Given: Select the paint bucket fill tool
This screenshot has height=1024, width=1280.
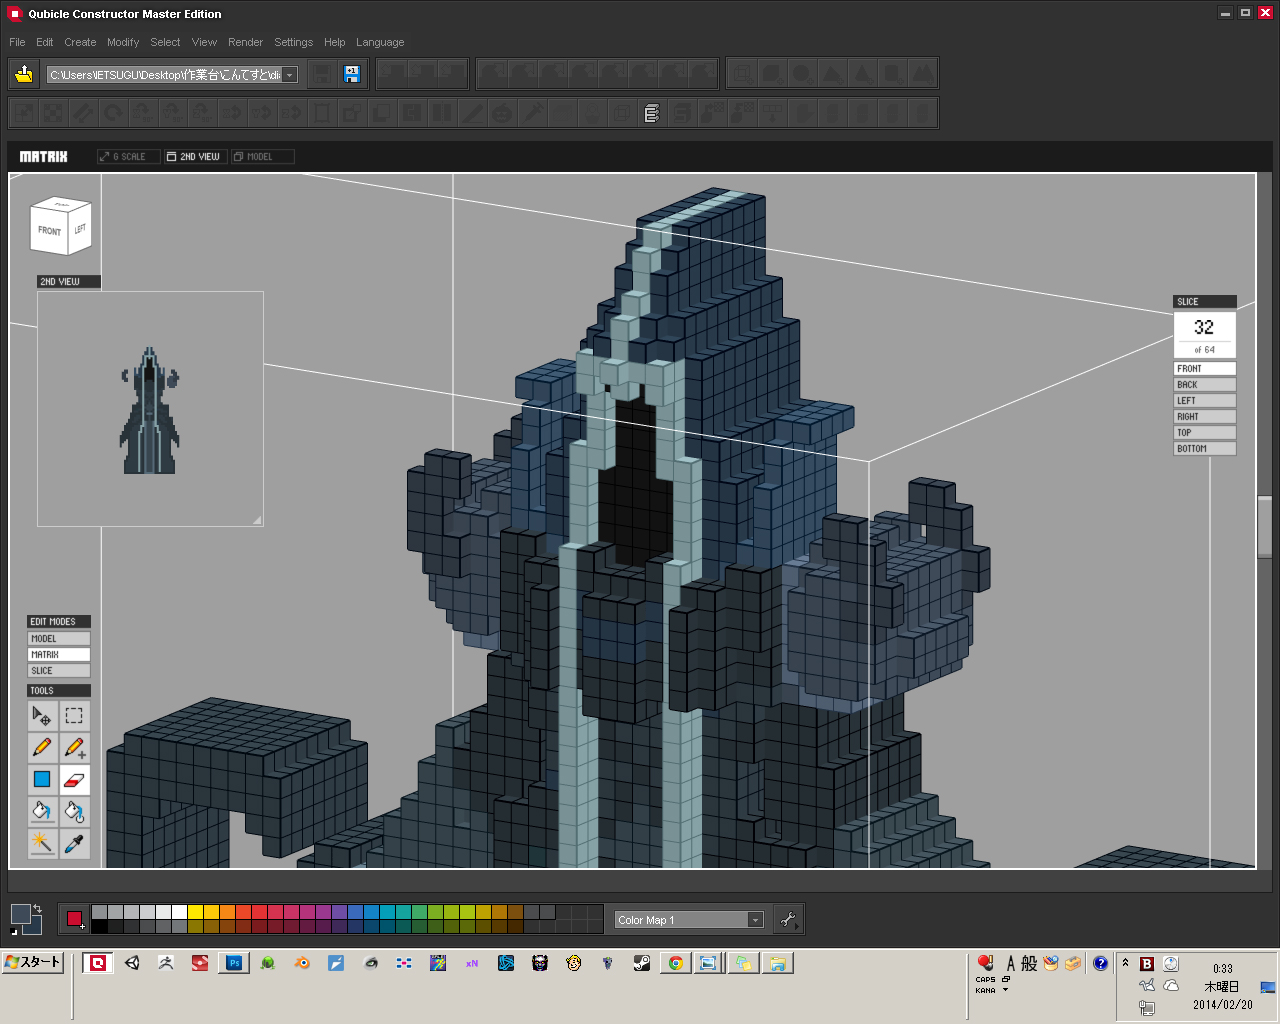Looking at the screenshot, I should point(42,811).
